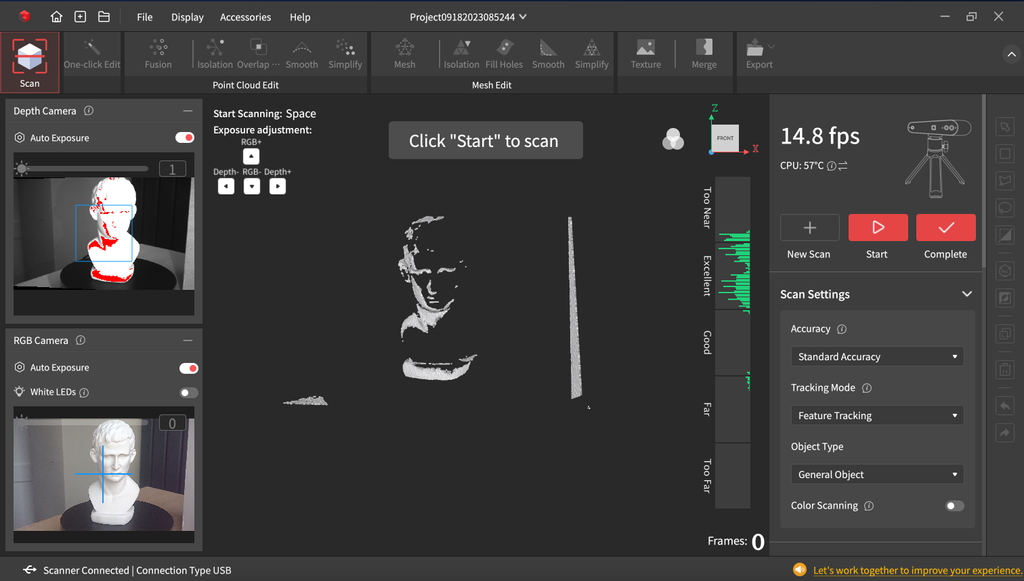Open the Tracking Mode dropdown

coord(876,415)
